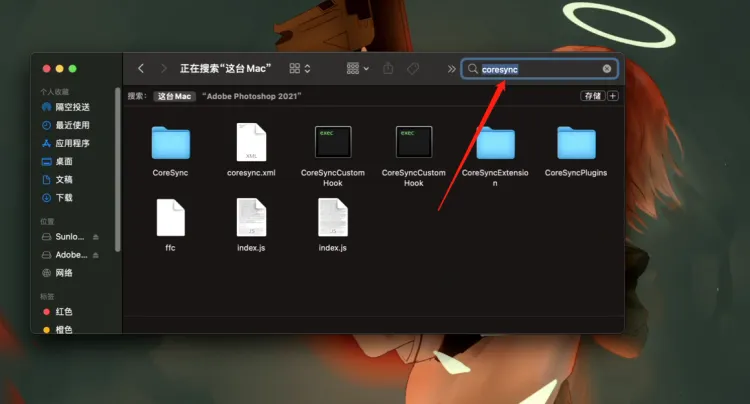The width and height of the screenshot is (750, 404).
Task: Open the CoreSyncPlugins folder
Action: pos(576,143)
